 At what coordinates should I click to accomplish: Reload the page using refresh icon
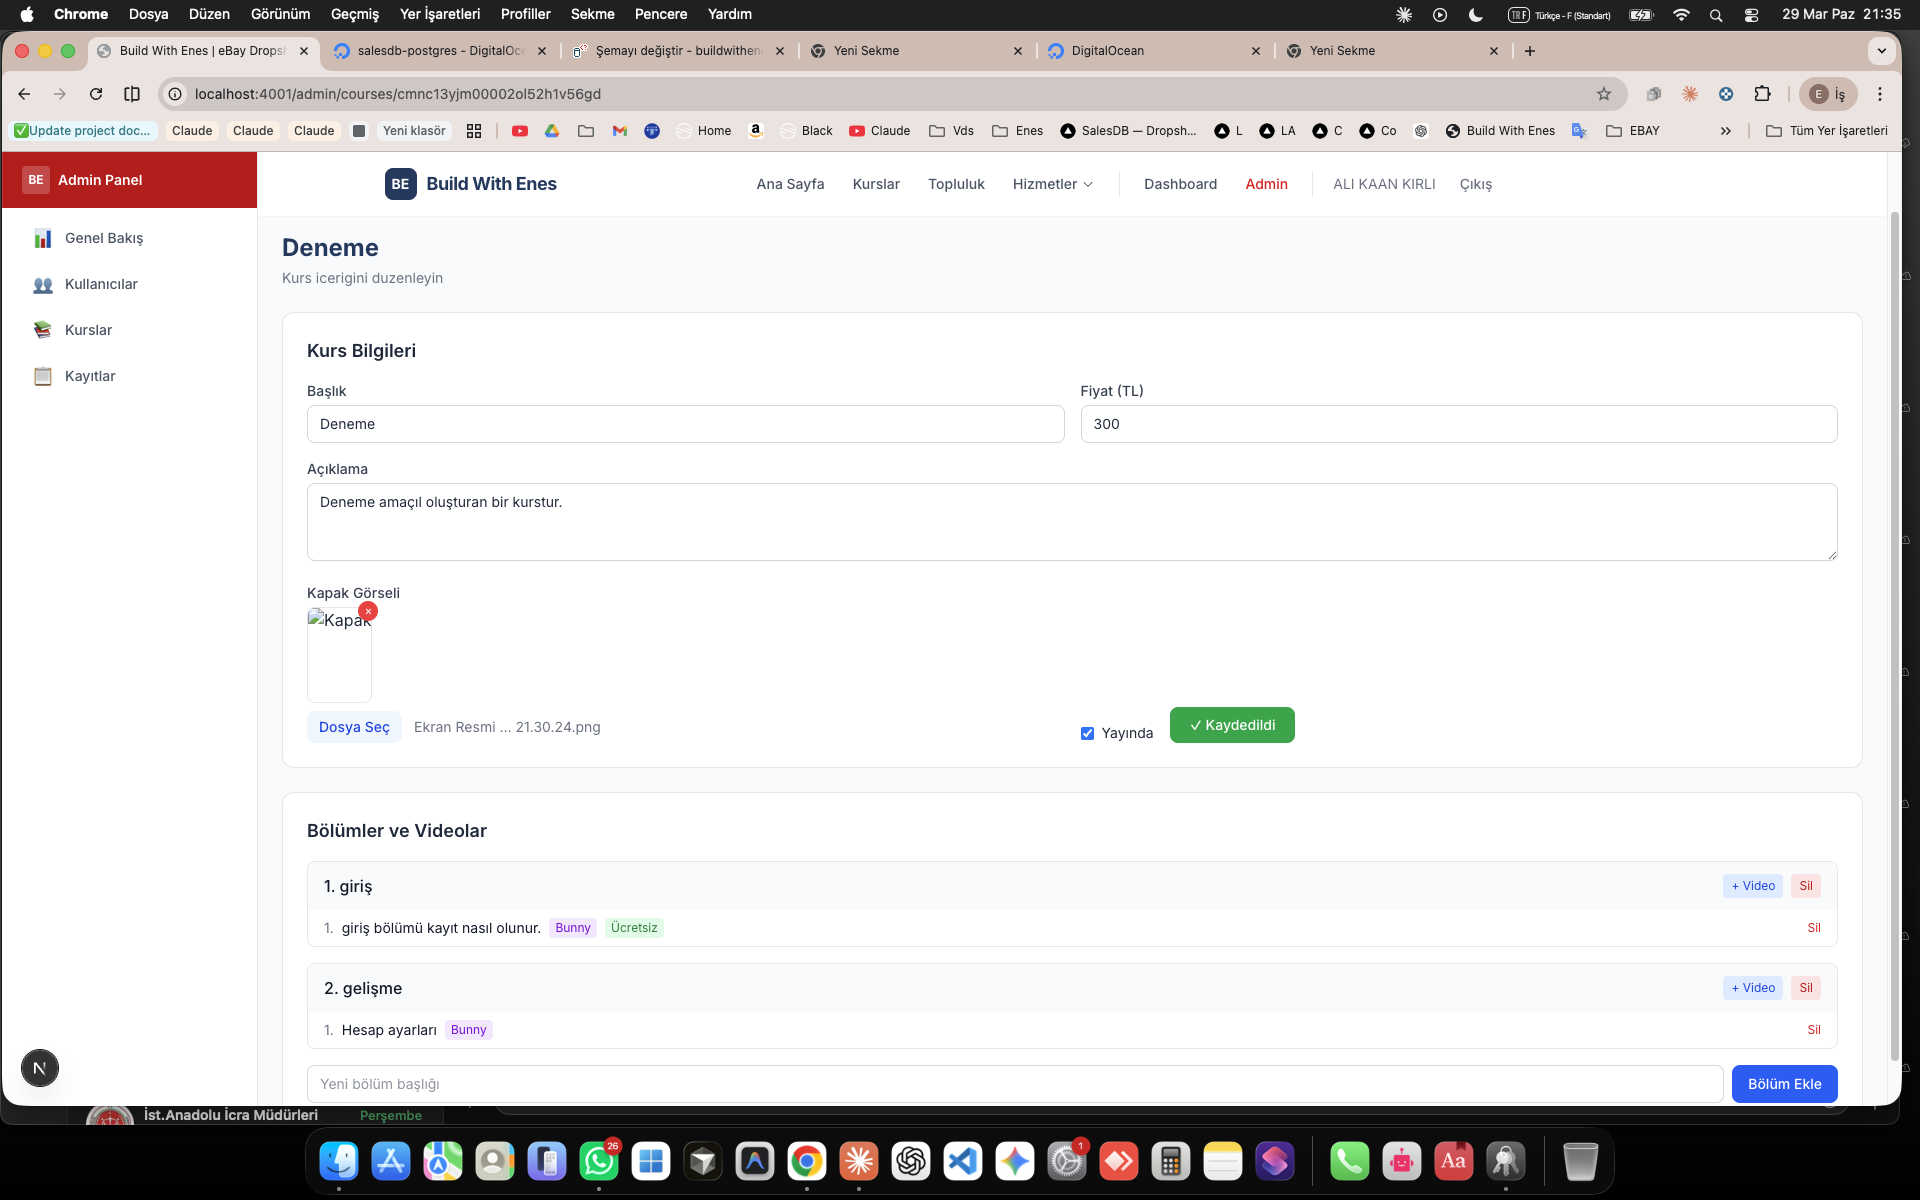96,94
